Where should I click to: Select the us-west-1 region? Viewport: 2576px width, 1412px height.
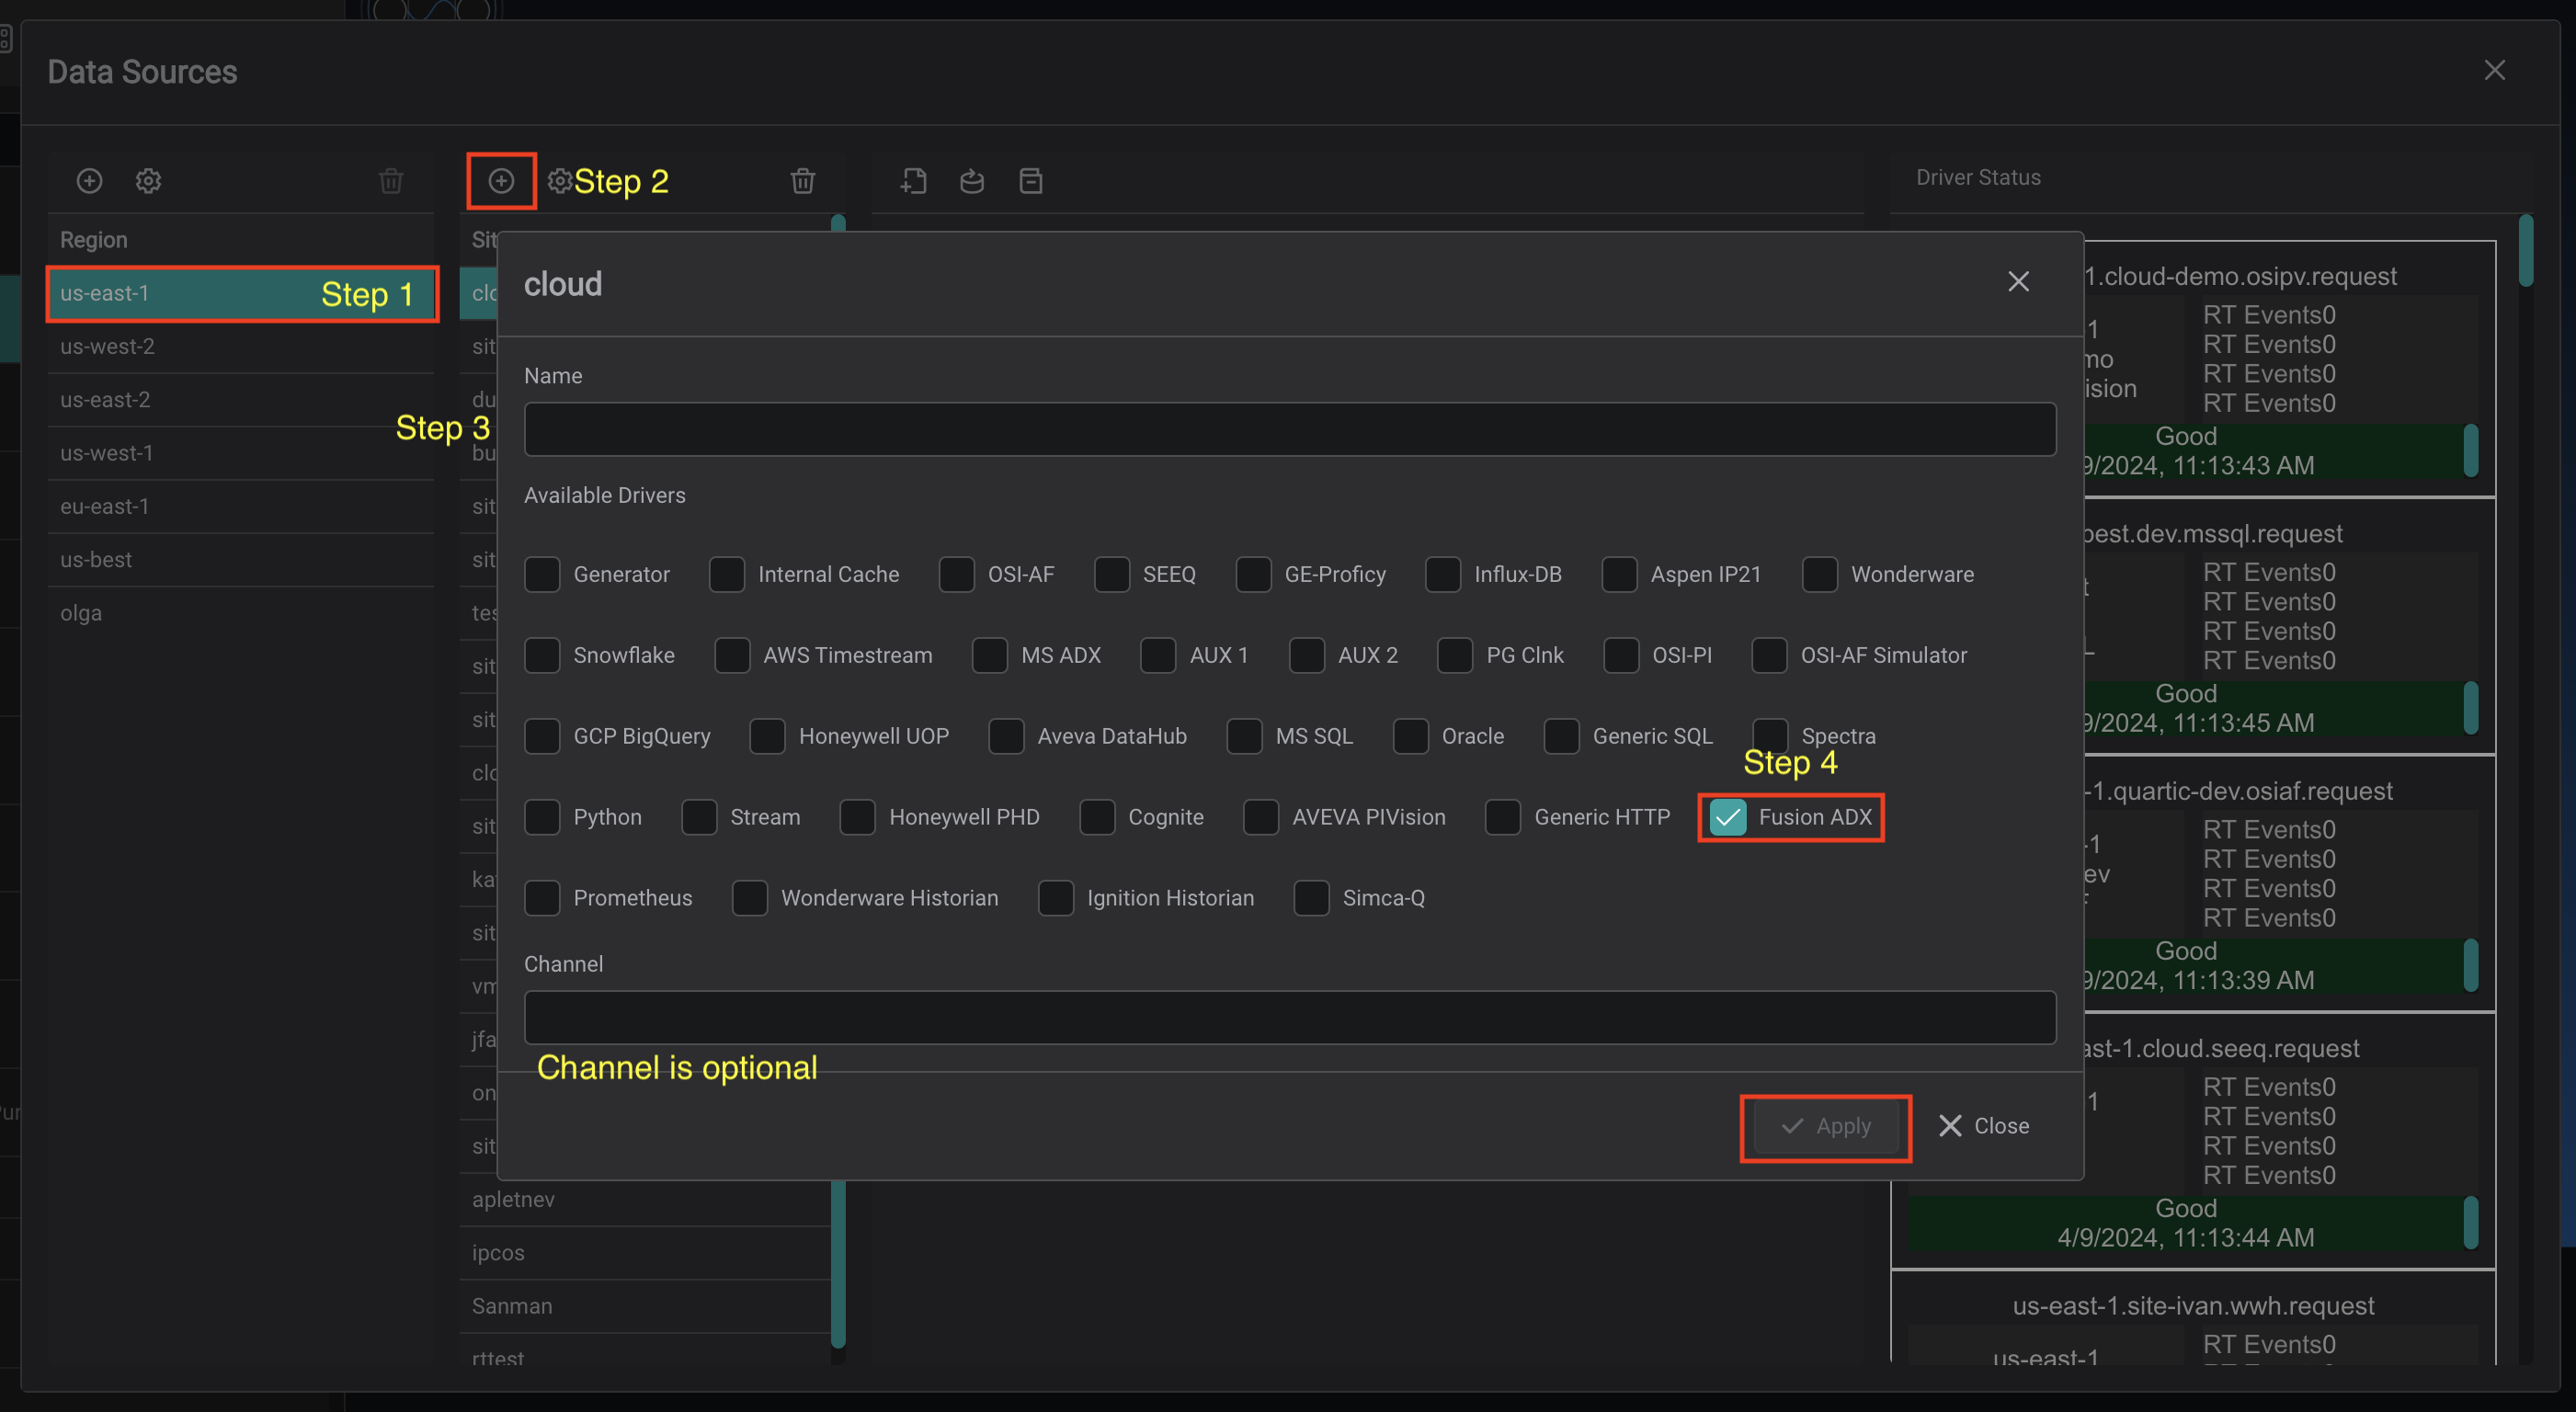coord(241,453)
